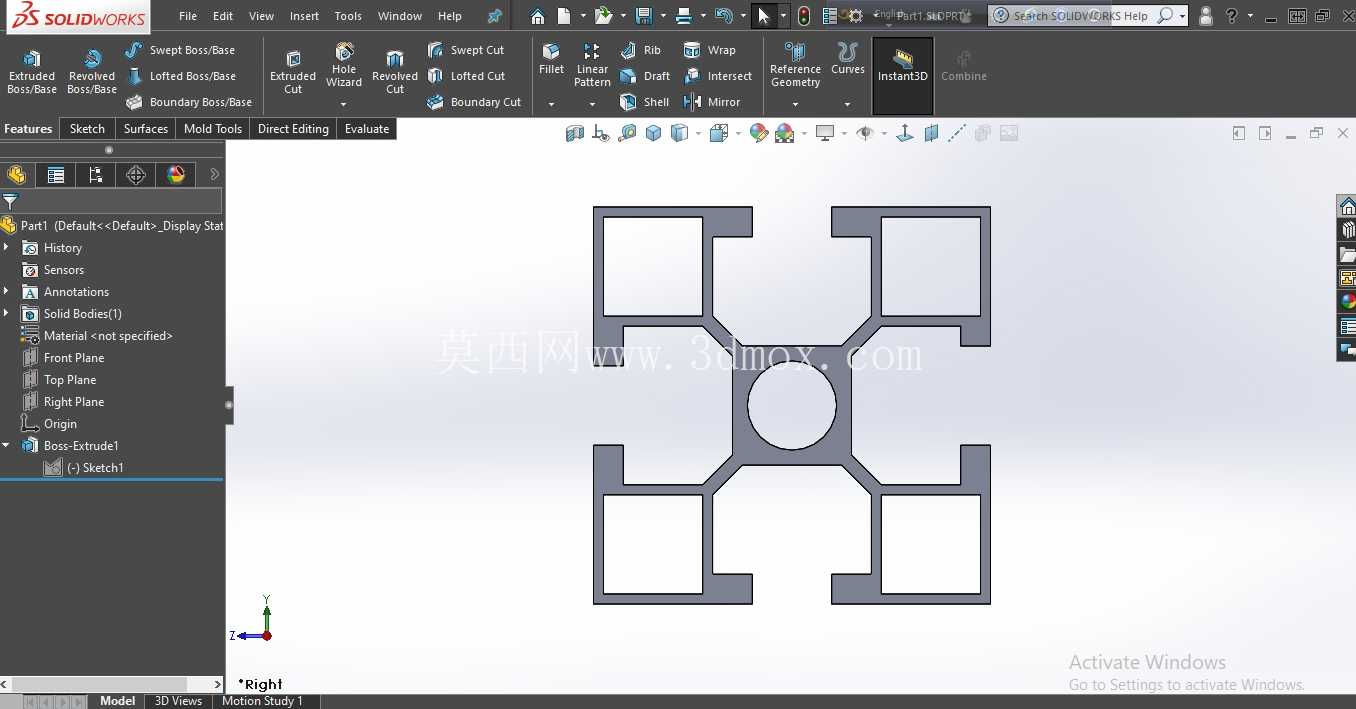
Task: Select Lofted Boss/Base
Action: coord(181,76)
